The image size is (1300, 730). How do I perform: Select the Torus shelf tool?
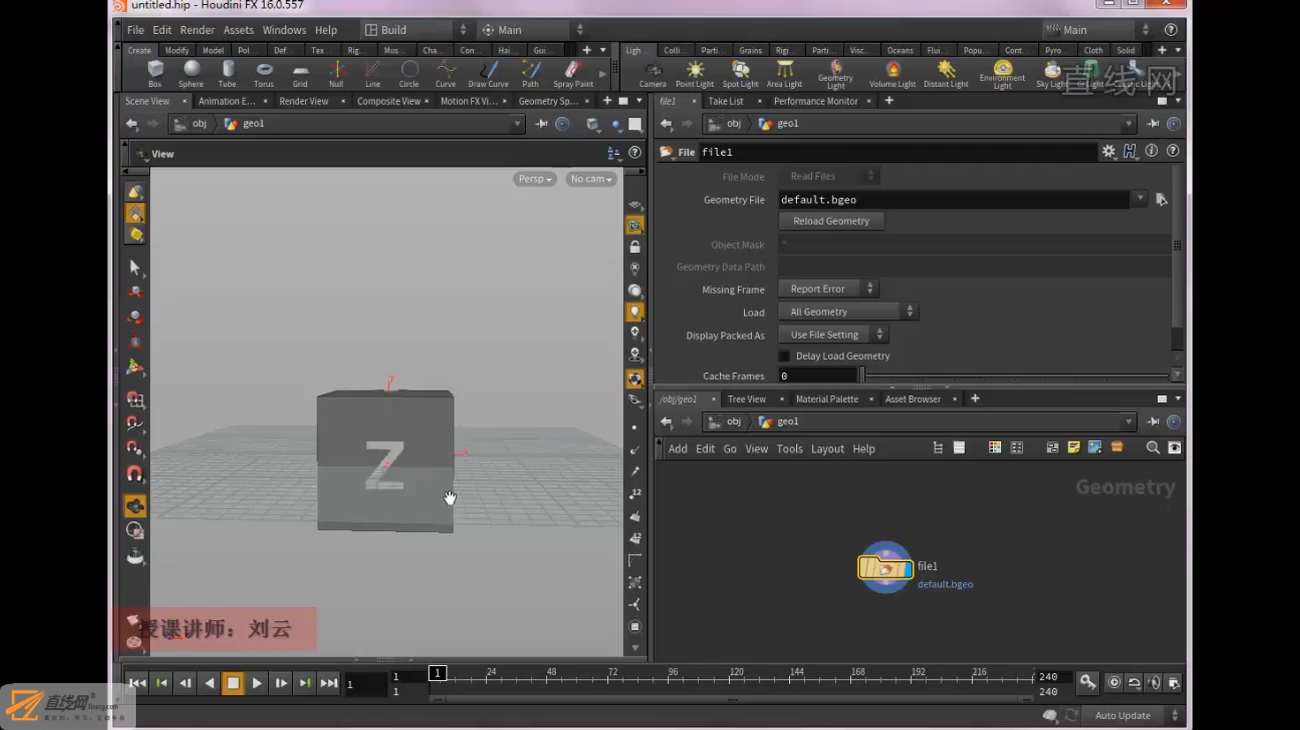pyautogui.click(x=264, y=73)
